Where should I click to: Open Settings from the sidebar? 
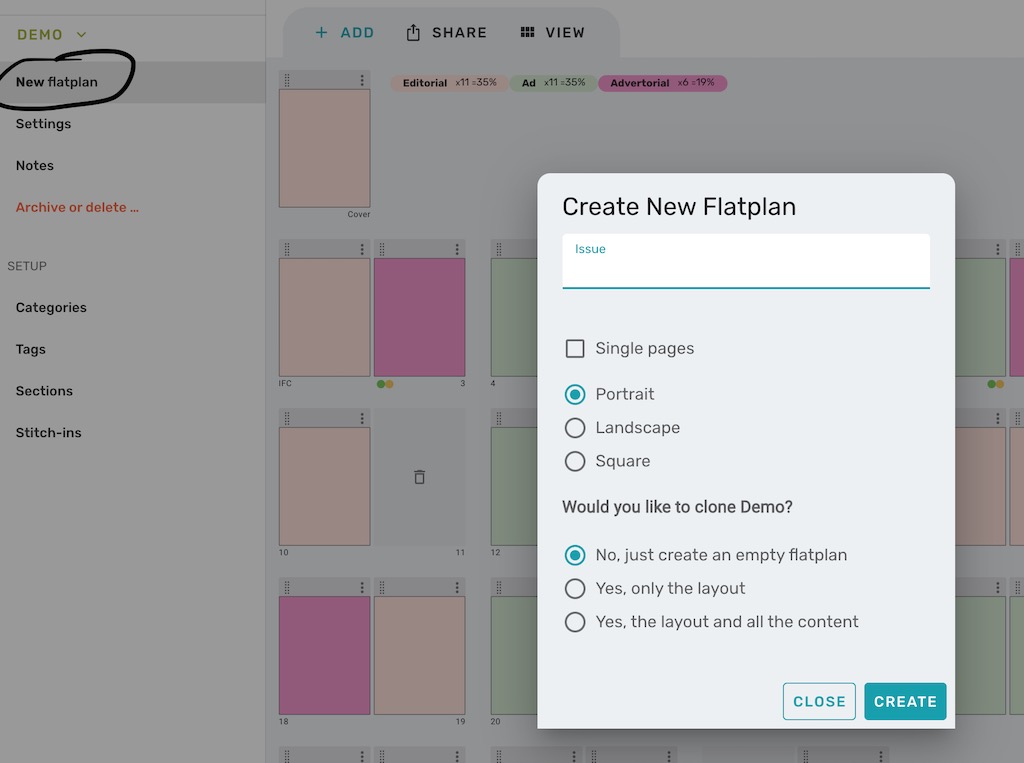[43, 124]
